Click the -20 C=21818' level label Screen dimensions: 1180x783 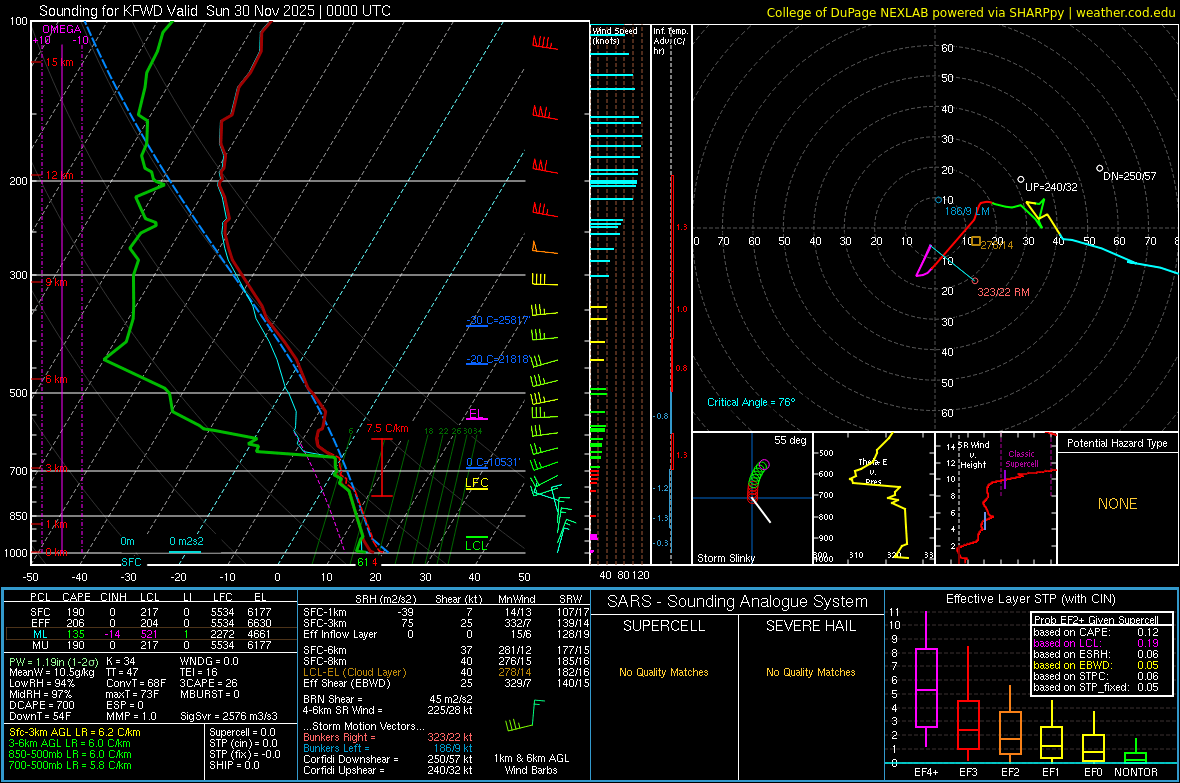(498, 359)
